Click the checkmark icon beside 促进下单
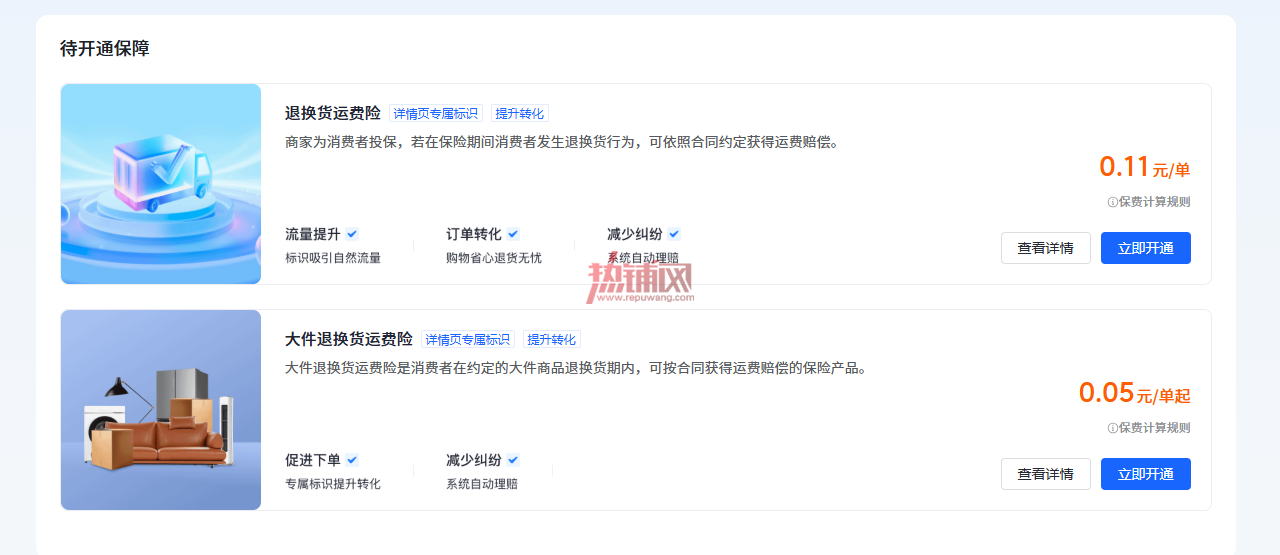 coord(352,460)
